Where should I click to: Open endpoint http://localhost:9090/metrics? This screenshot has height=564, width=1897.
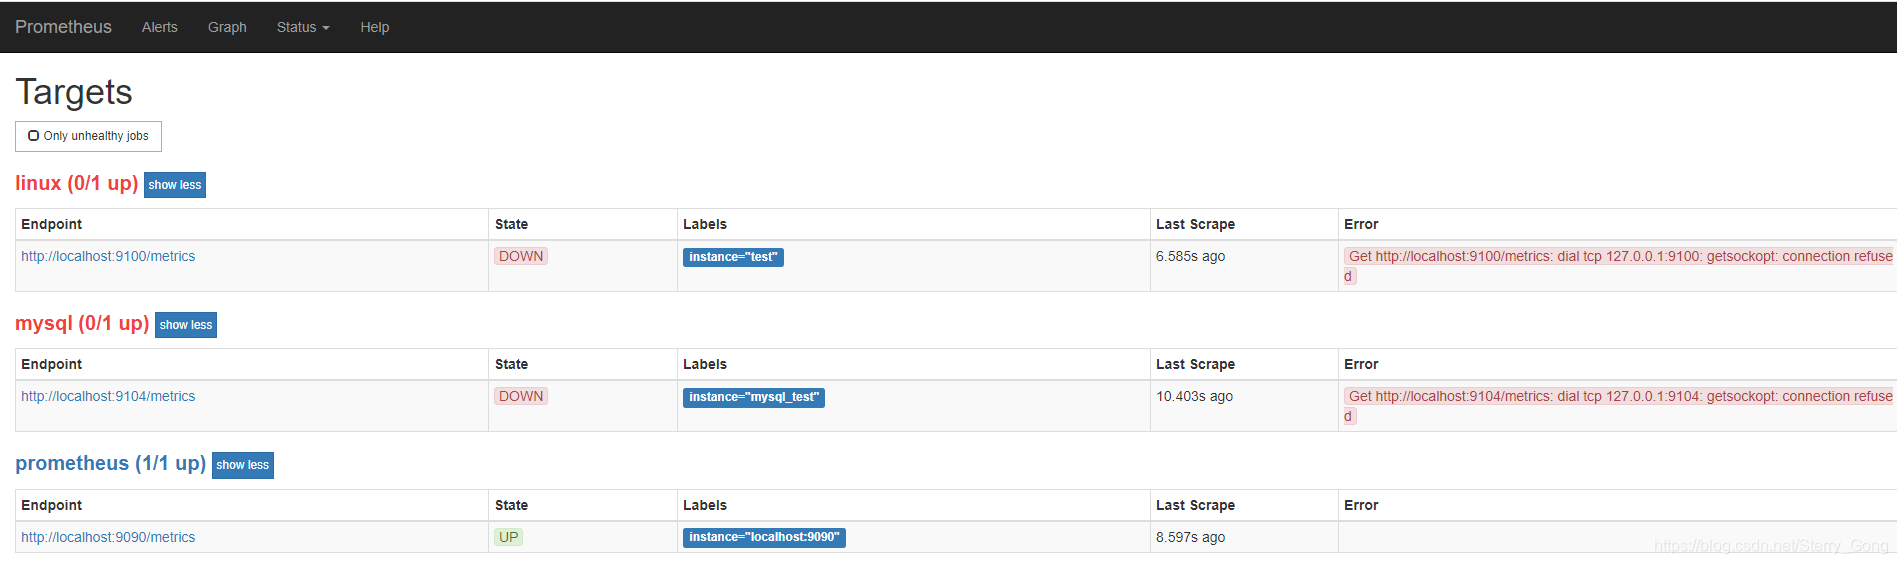(x=108, y=537)
